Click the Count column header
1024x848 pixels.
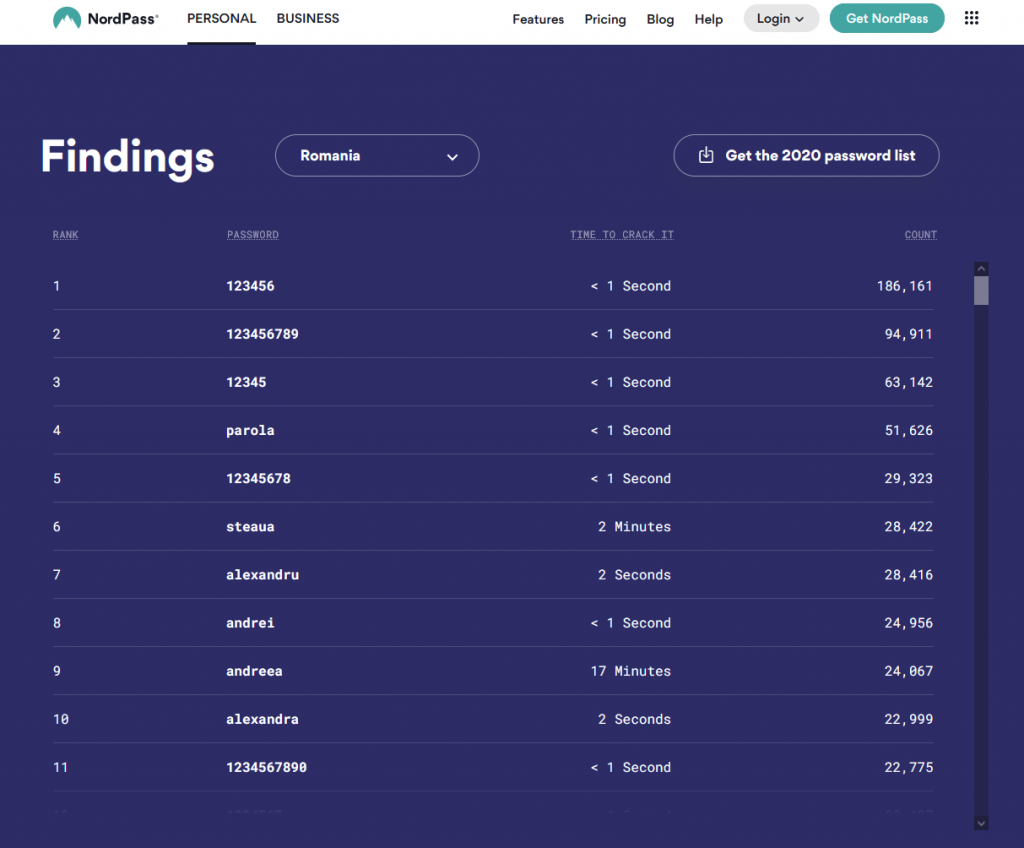click(920, 235)
